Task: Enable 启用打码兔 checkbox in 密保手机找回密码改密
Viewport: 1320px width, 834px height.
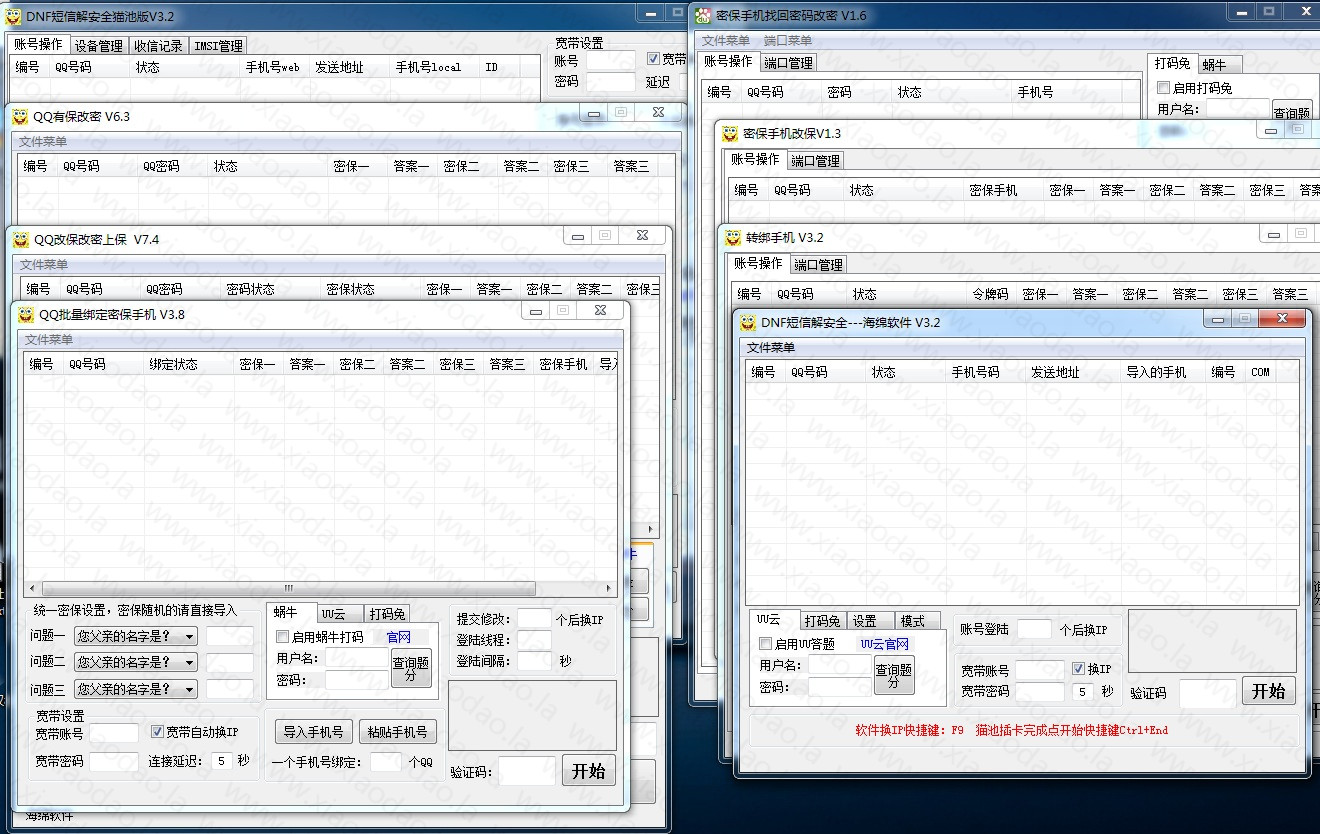Action: click(x=1164, y=88)
